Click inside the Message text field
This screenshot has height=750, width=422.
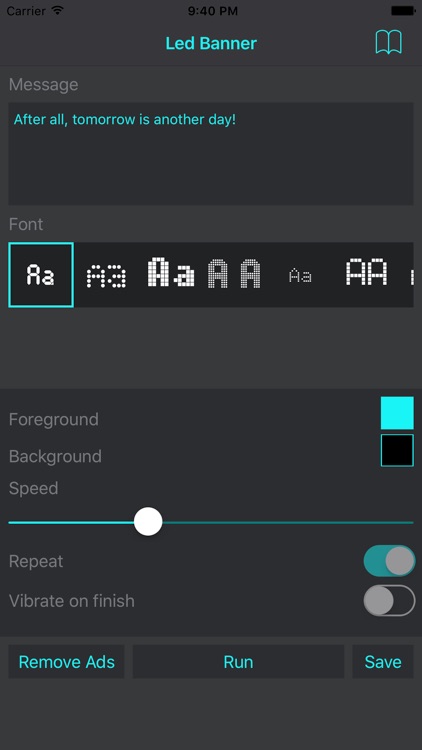pyautogui.click(x=211, y=154)
